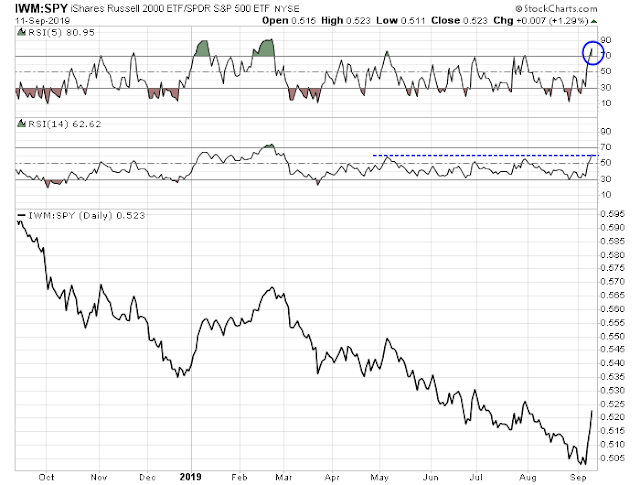Click the Low 0.511 value
The image size is (640, 485).
pyautogui.click(x=400, y=20)
